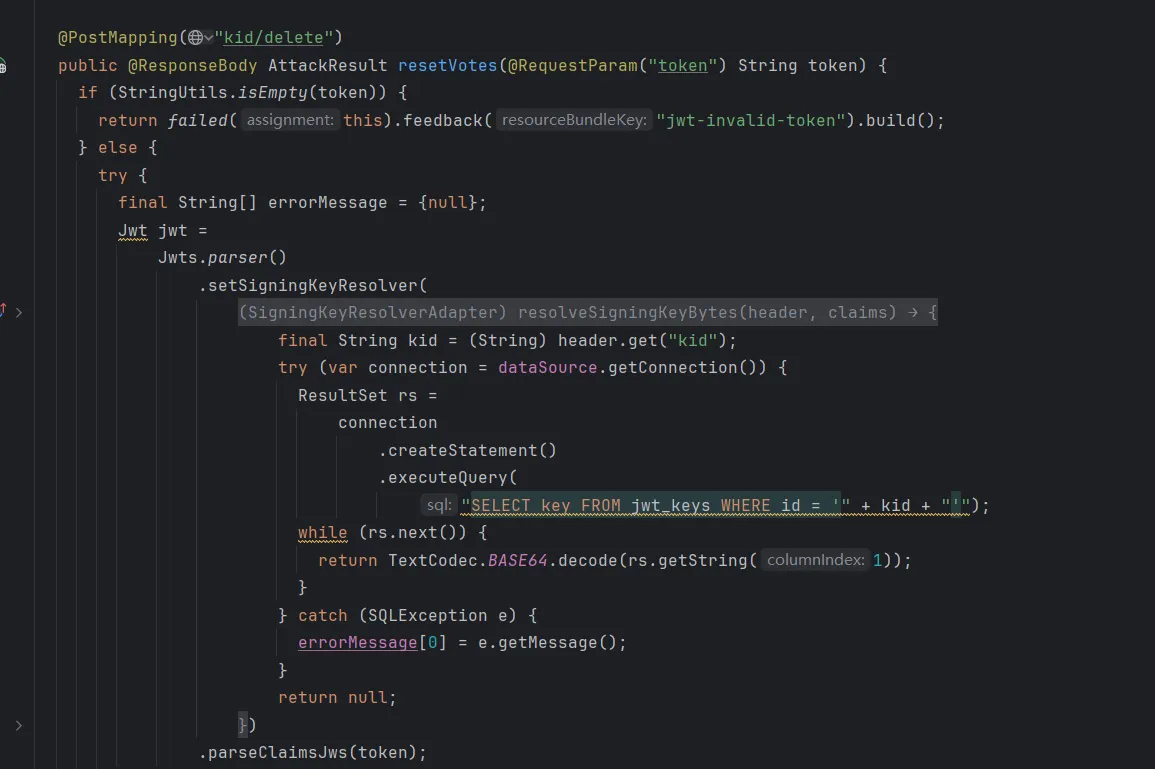1155x769 pixels.
Task: Click the folded SigningKeyResolverAdapter lambda region
Action: 587,312
